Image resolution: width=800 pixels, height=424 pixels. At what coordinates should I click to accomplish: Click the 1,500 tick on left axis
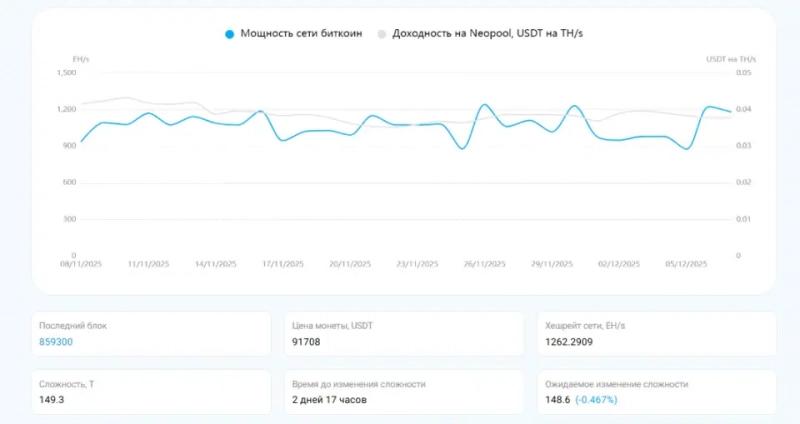point(66,72)
